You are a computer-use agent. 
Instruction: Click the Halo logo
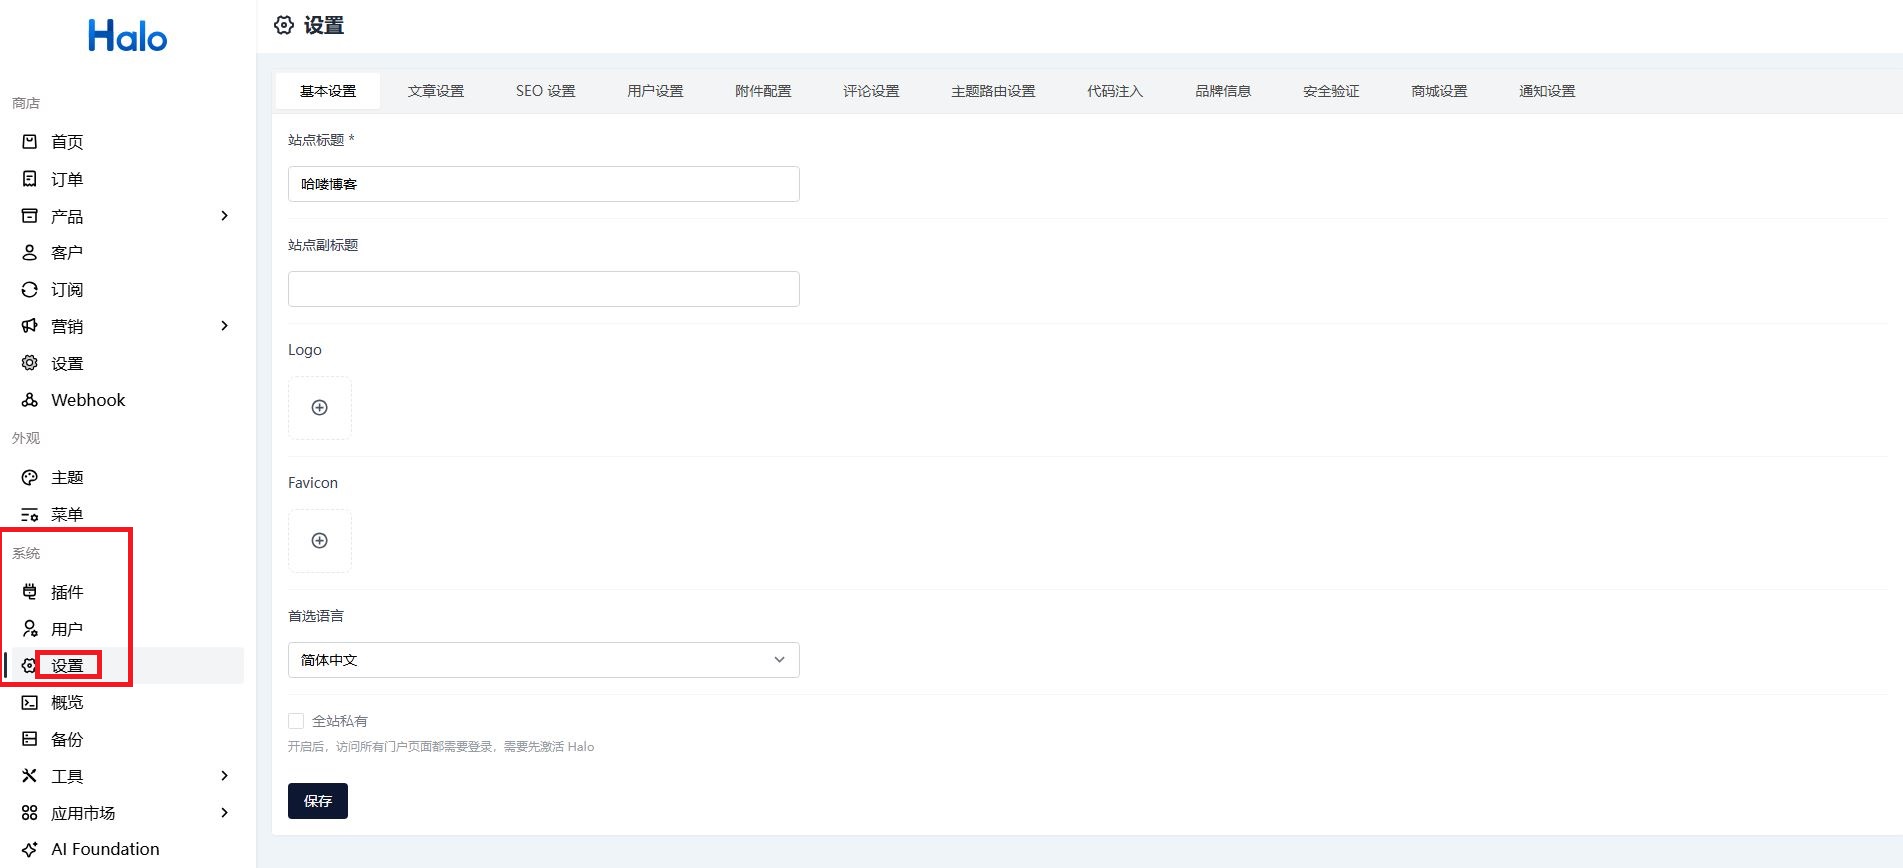click(128, 37)
